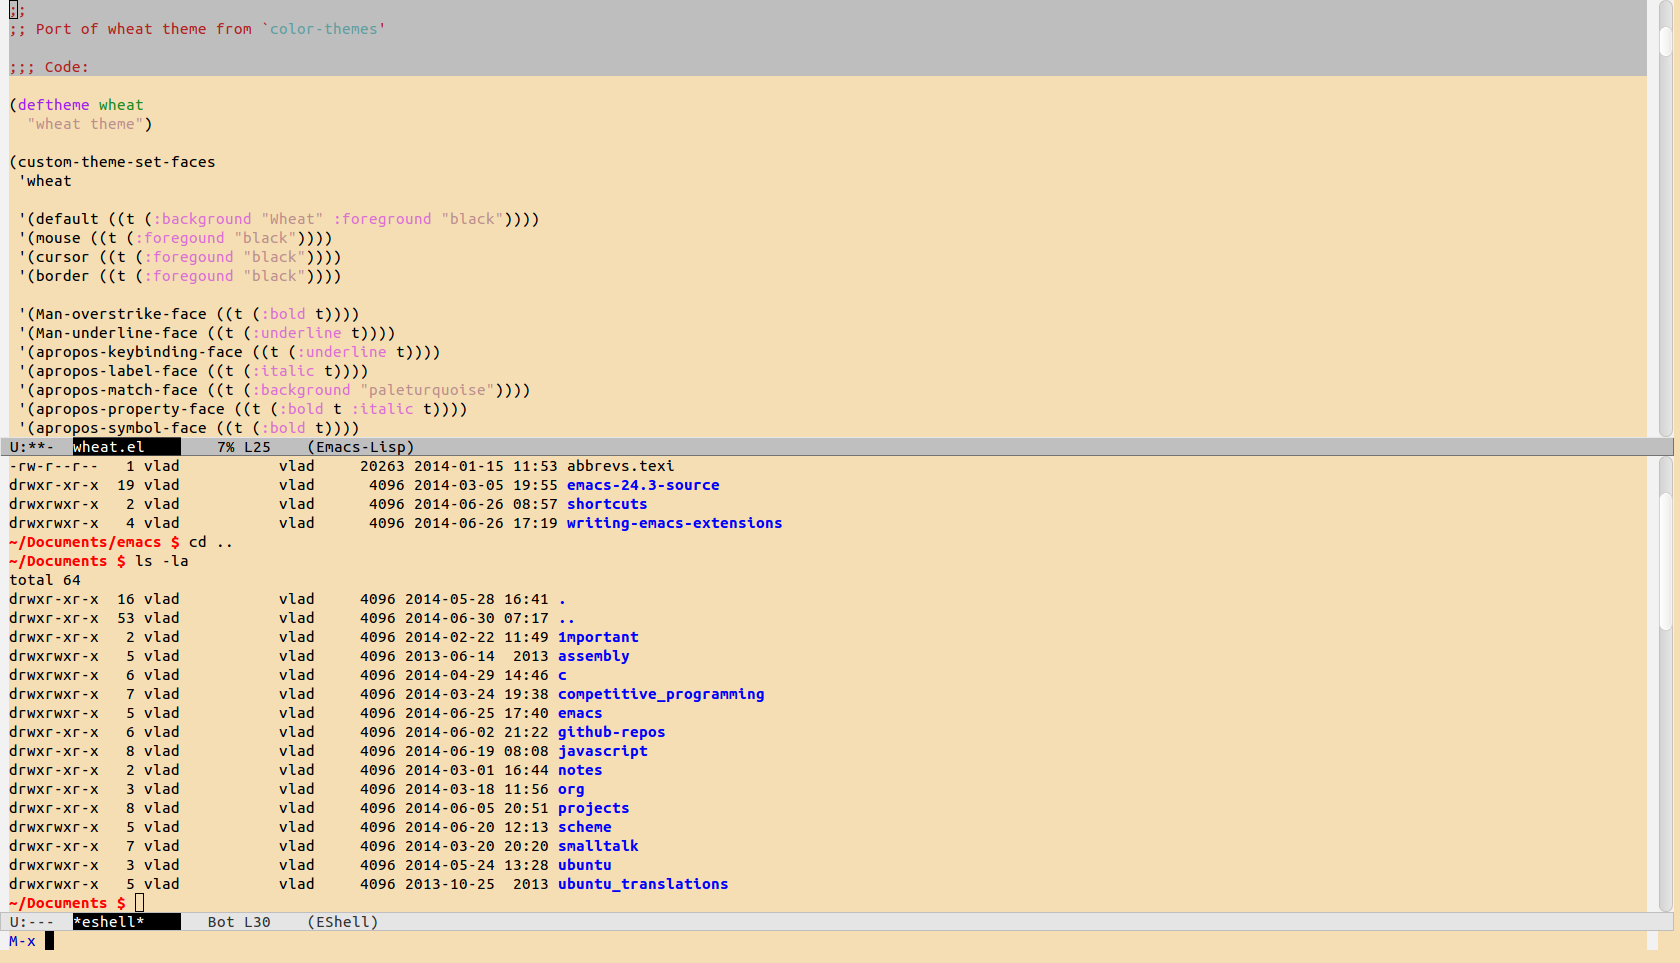Click the '(border face definition line
Screen dimensions: 1680x963
[180, 276]
